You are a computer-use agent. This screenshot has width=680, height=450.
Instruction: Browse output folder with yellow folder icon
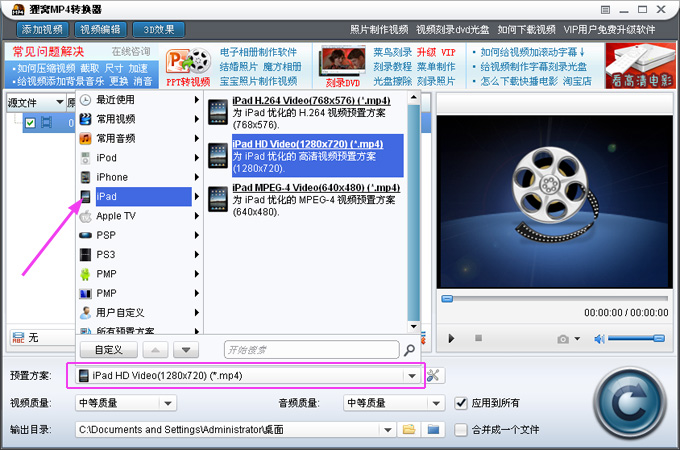click(409, 430)
